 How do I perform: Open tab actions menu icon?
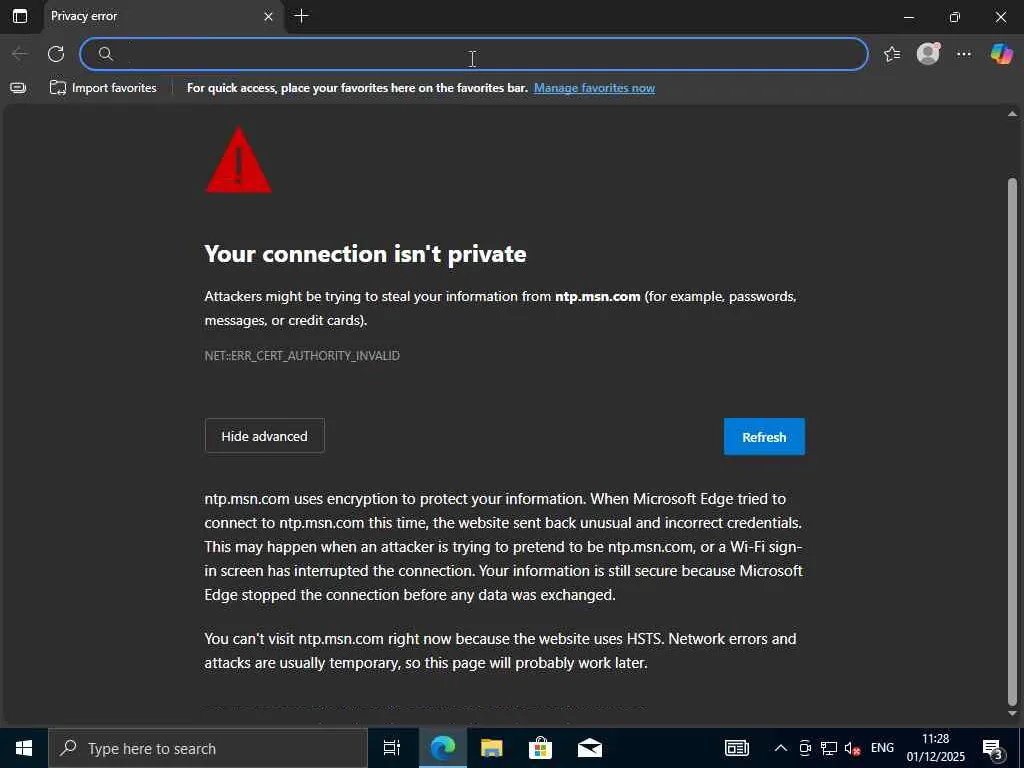(20, 16)
